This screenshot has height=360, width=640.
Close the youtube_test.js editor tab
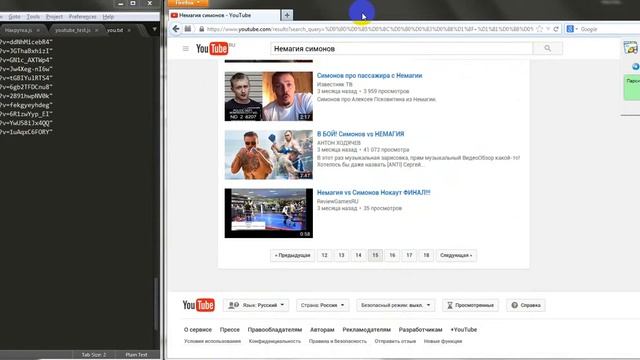point(96,30)
